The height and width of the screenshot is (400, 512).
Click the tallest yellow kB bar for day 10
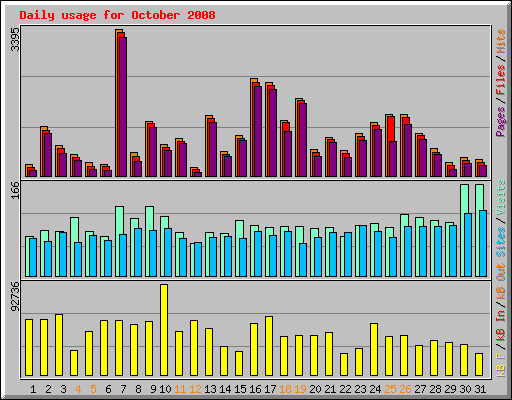click(x=164, y=330)
